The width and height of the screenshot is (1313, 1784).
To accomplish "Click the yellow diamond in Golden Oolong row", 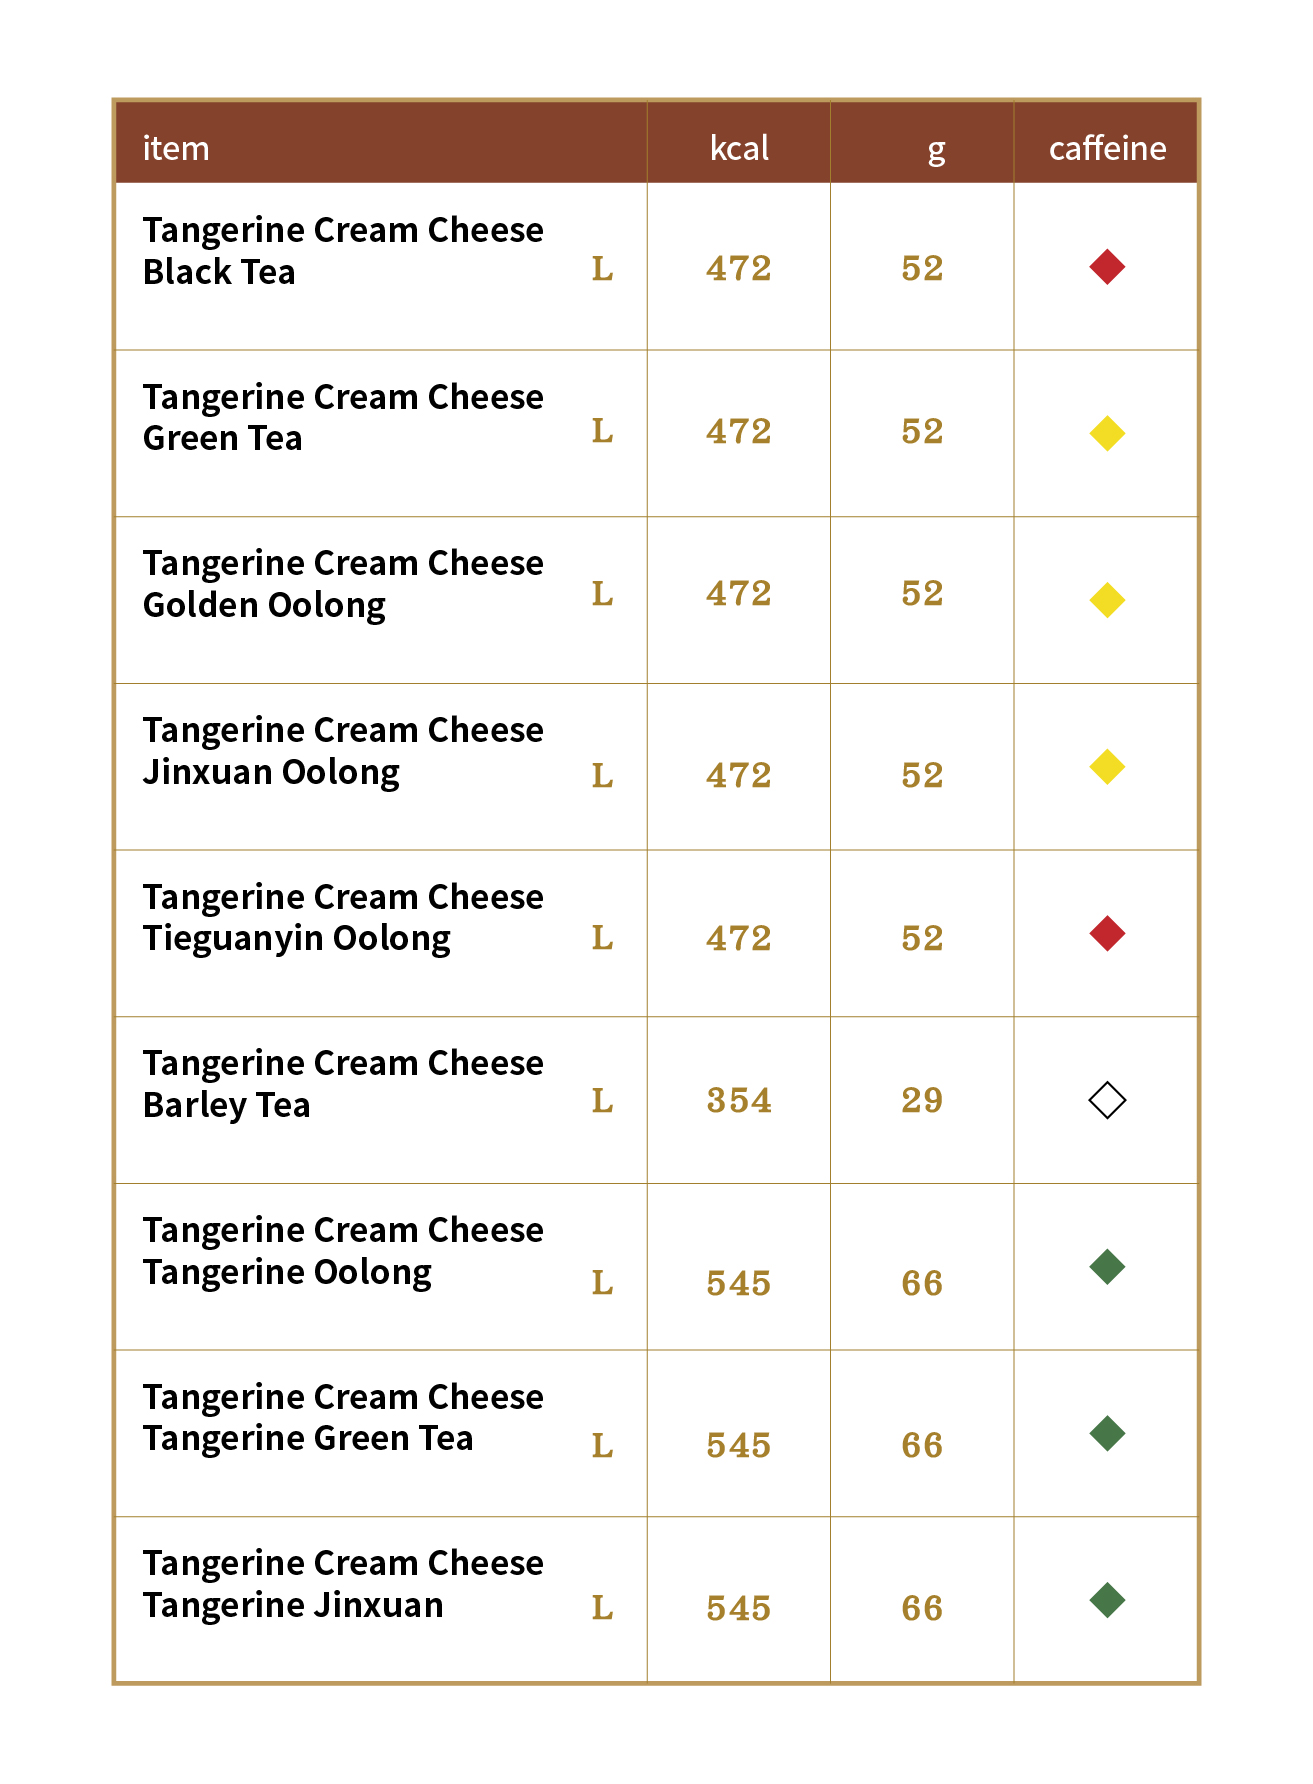I will coord(1107,600).
